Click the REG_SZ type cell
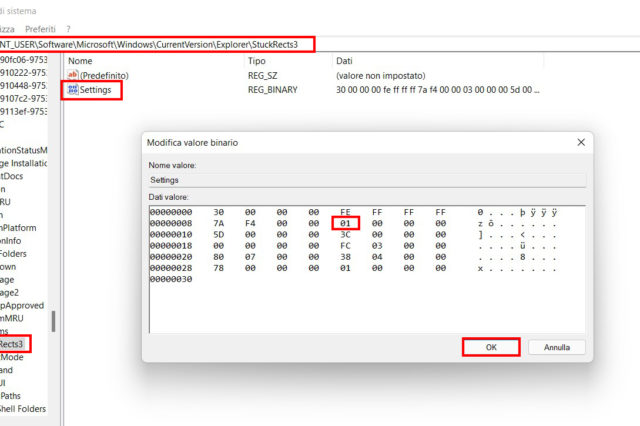The image size is (640, 426). tap(262, 75)
